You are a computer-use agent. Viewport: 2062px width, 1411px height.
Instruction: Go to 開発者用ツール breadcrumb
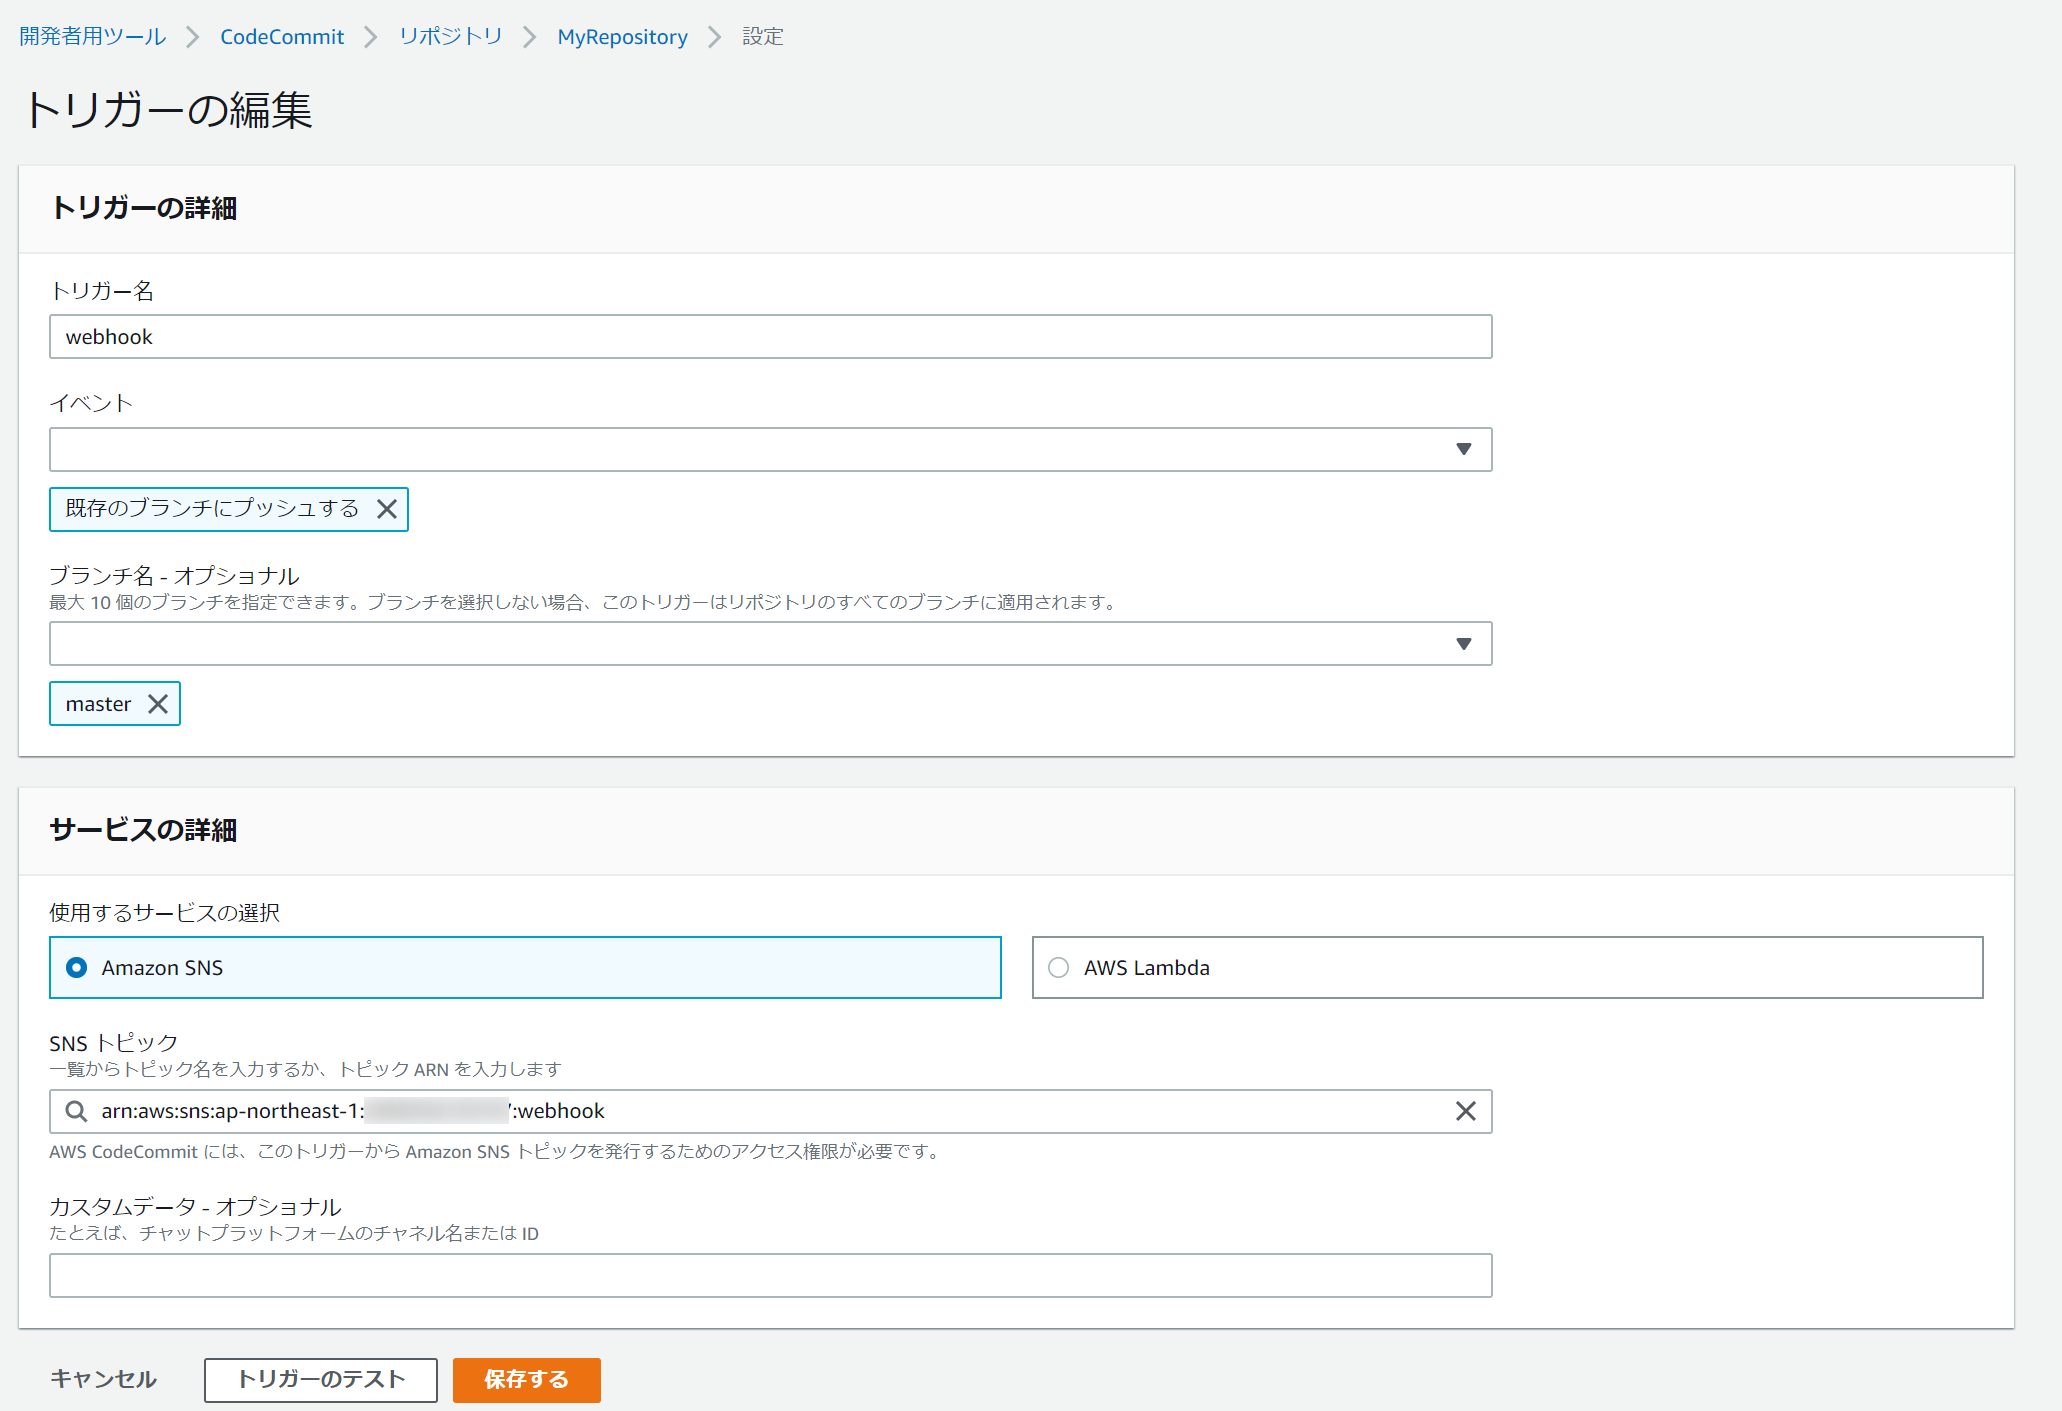[x=93, y=37]
